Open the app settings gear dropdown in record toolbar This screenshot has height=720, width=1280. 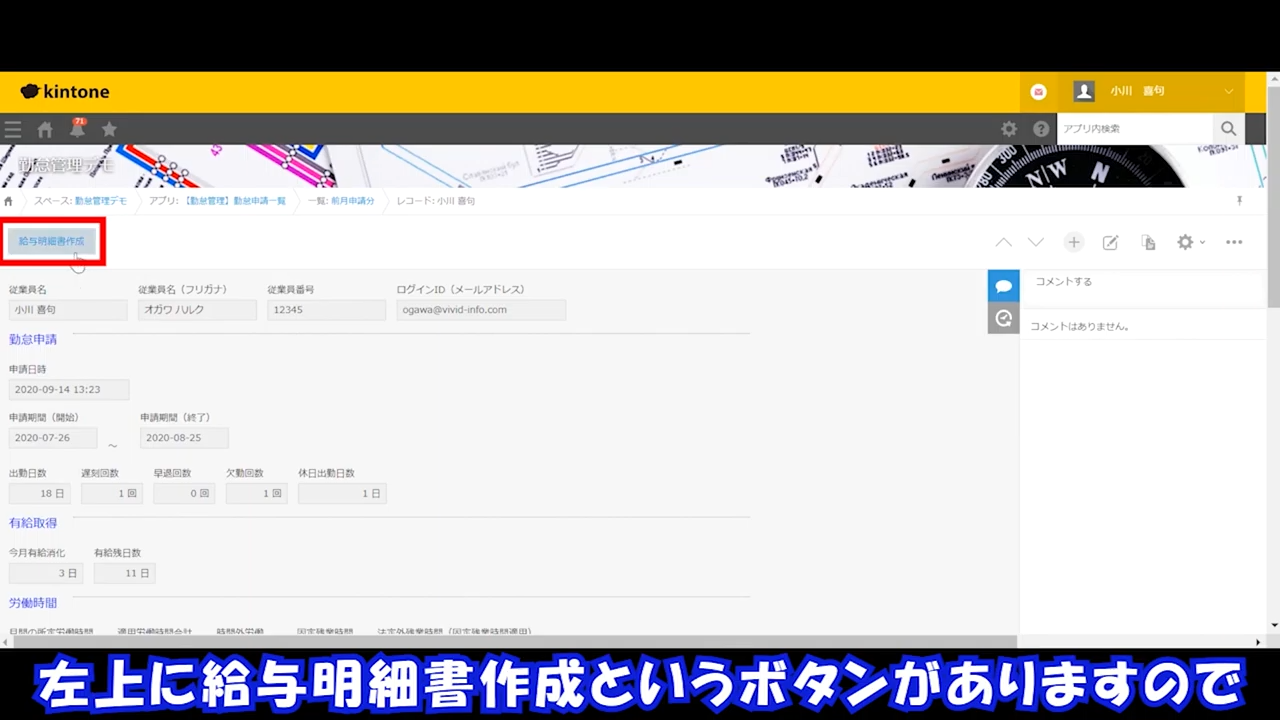click(1189, 242)
